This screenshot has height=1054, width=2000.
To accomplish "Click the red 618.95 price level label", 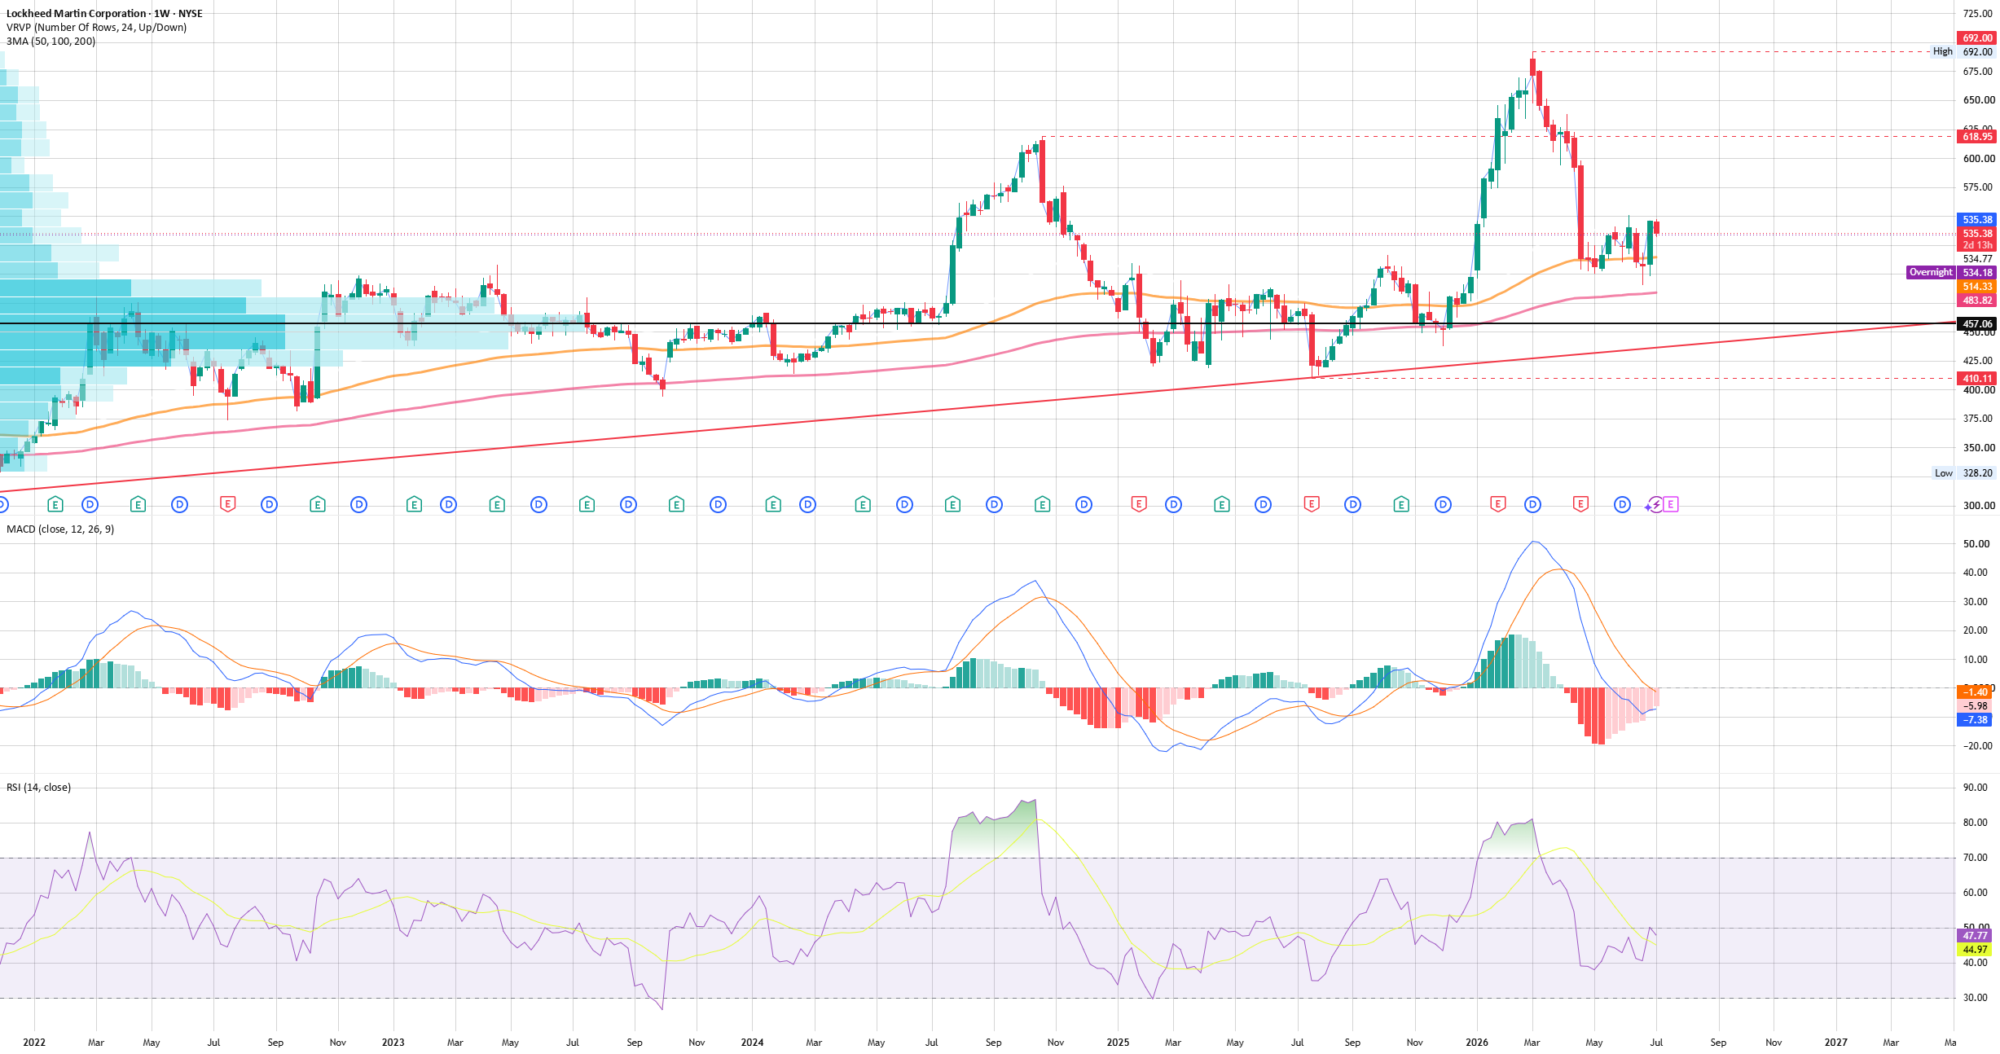I will click(x=1976, y=136).
